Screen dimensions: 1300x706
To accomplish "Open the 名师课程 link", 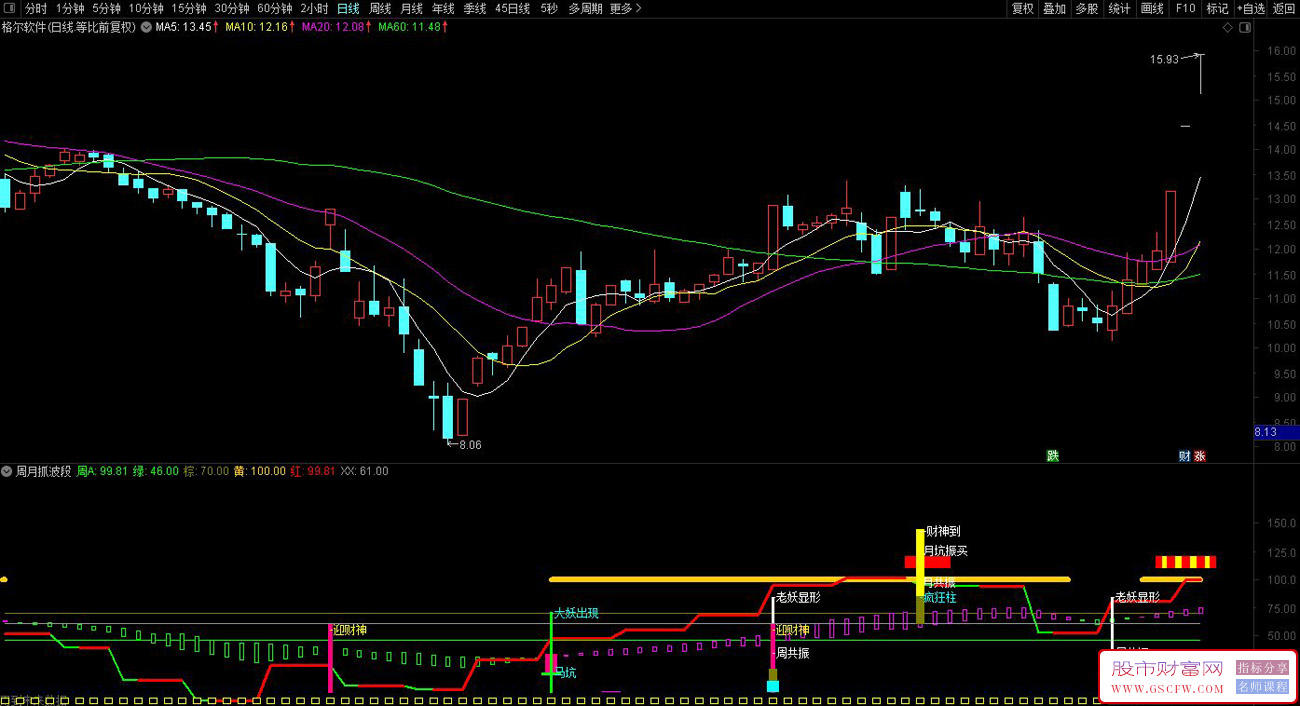I will (1262, 687).
